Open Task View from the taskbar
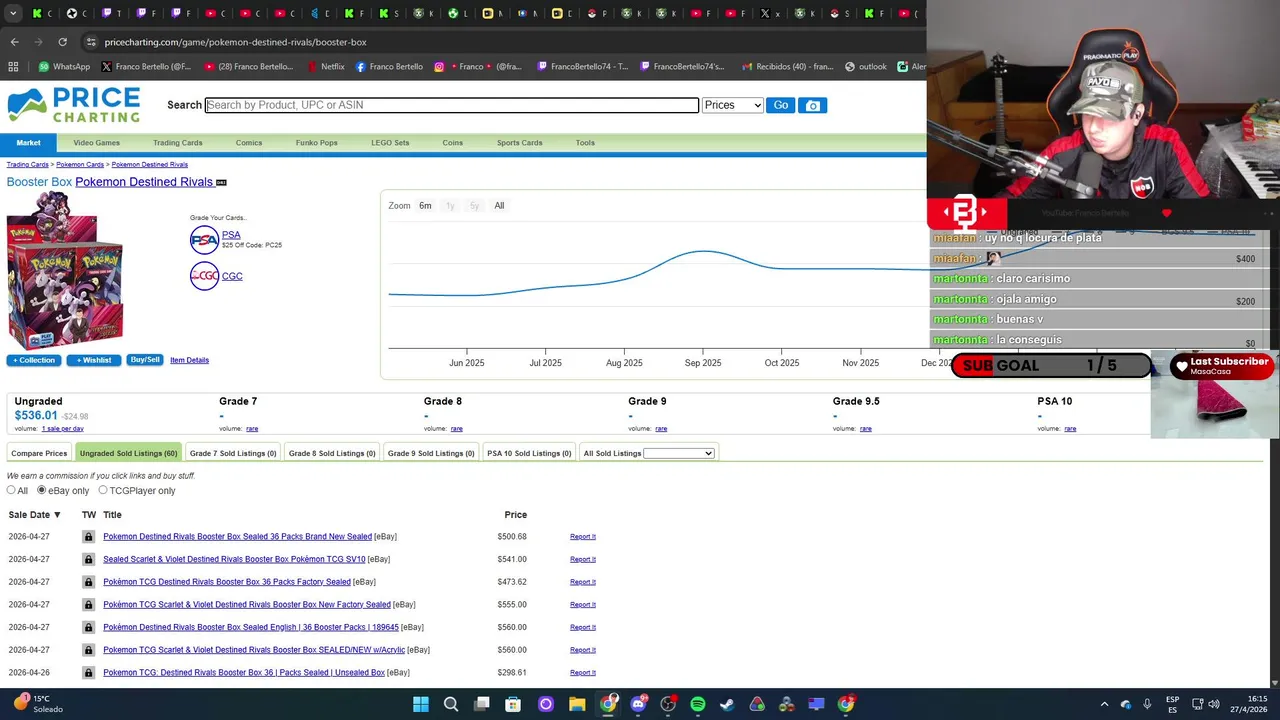Viewport: 1280px width, 720px height. (482, 704)
